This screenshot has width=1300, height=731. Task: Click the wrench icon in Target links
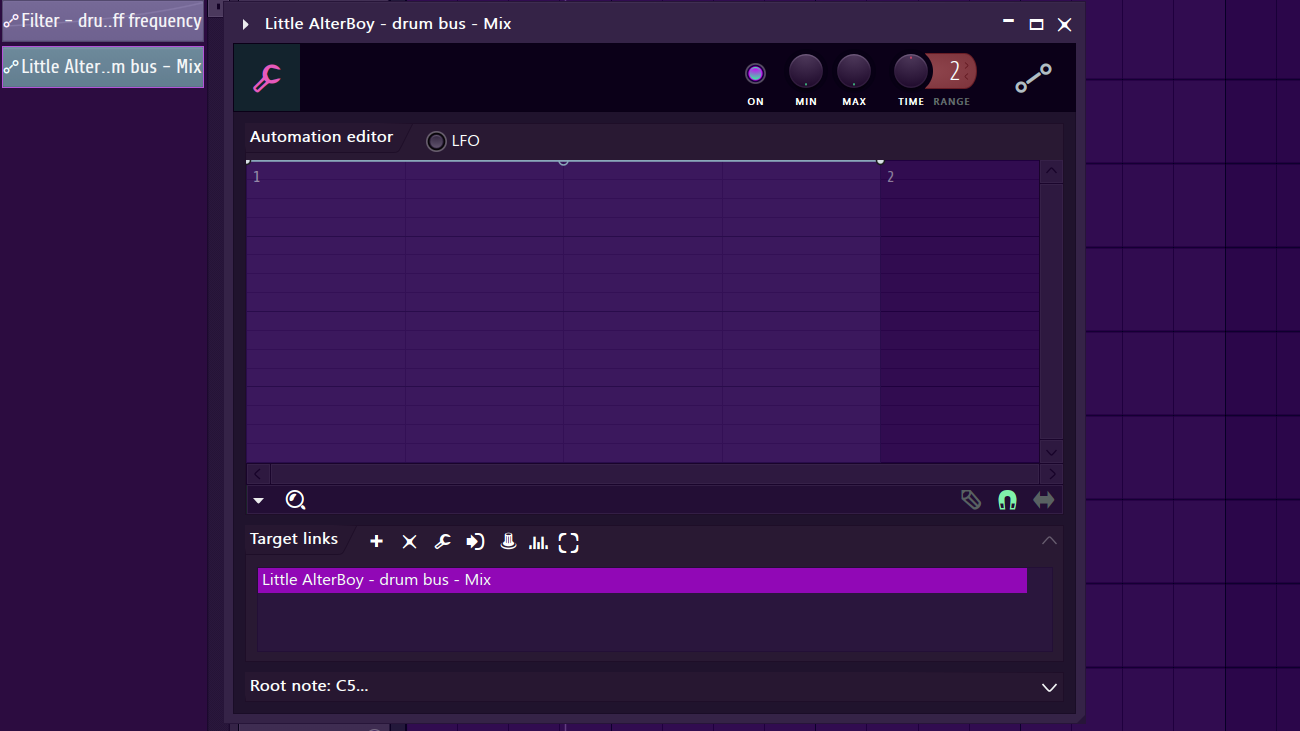[442, 542]
